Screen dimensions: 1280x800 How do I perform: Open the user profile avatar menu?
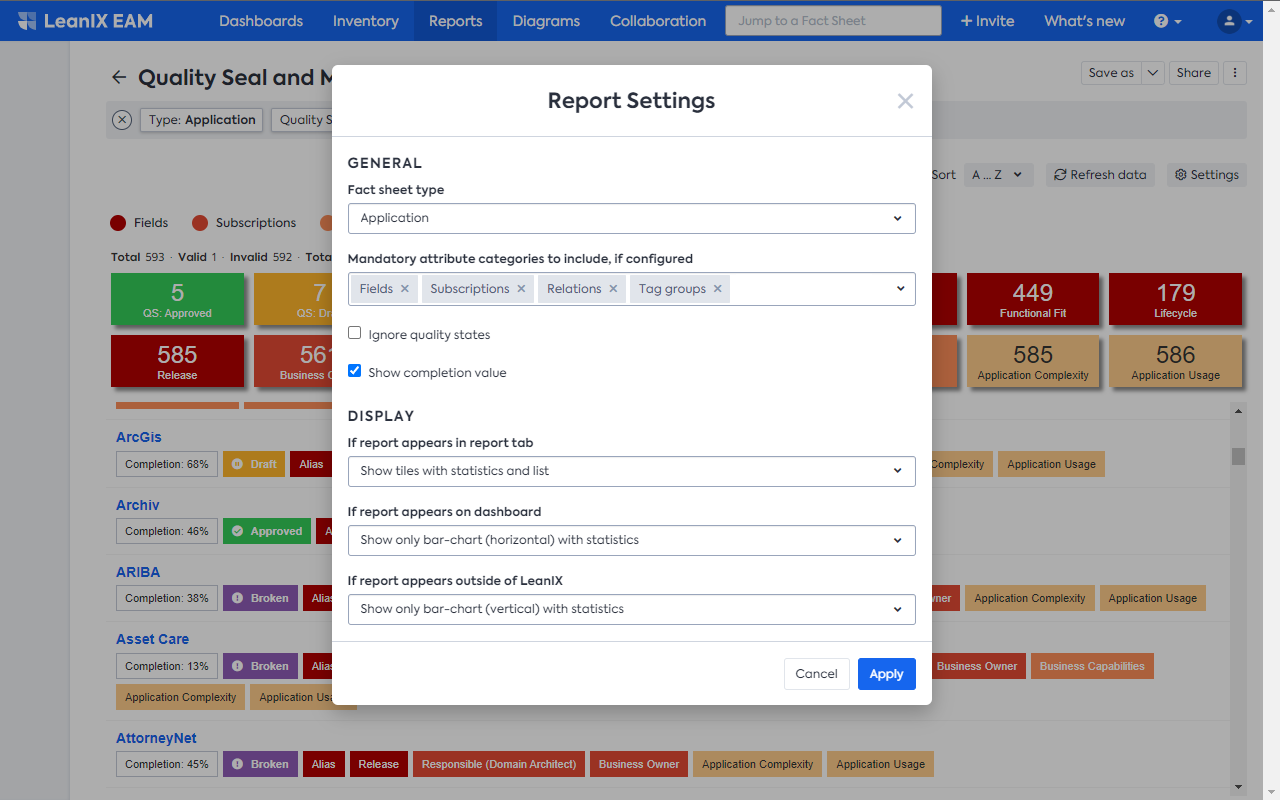click(1235, 21)
